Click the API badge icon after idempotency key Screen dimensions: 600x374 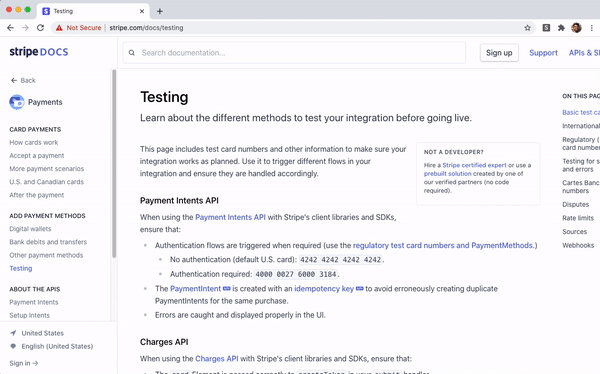tap(360, 289)
